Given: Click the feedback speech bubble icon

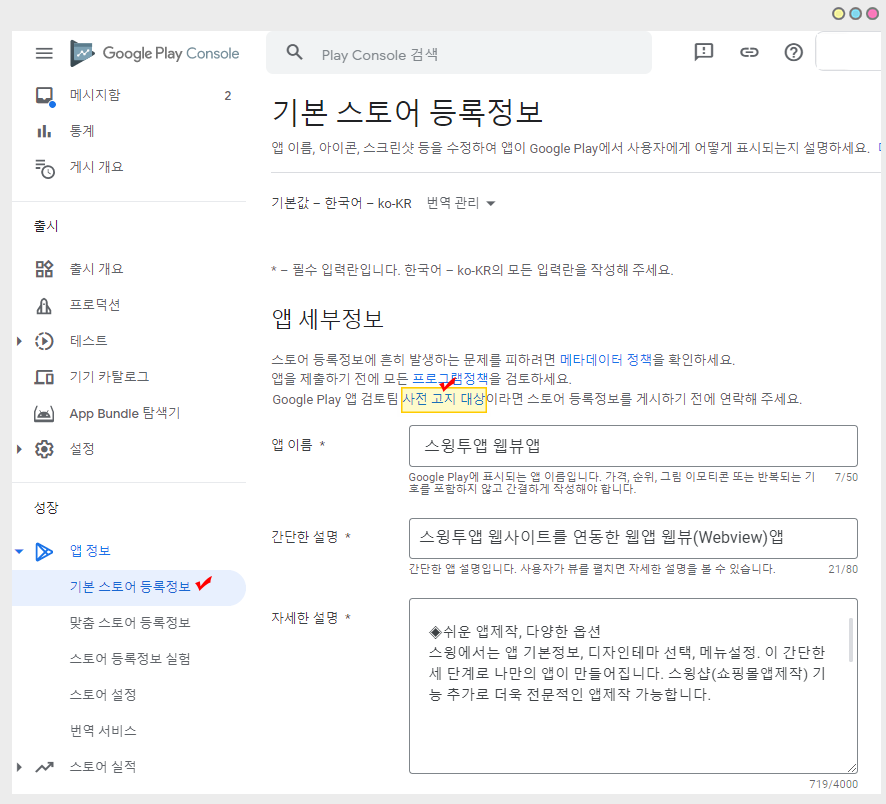Looking at the screenshot, I should [x=704, y=53].
